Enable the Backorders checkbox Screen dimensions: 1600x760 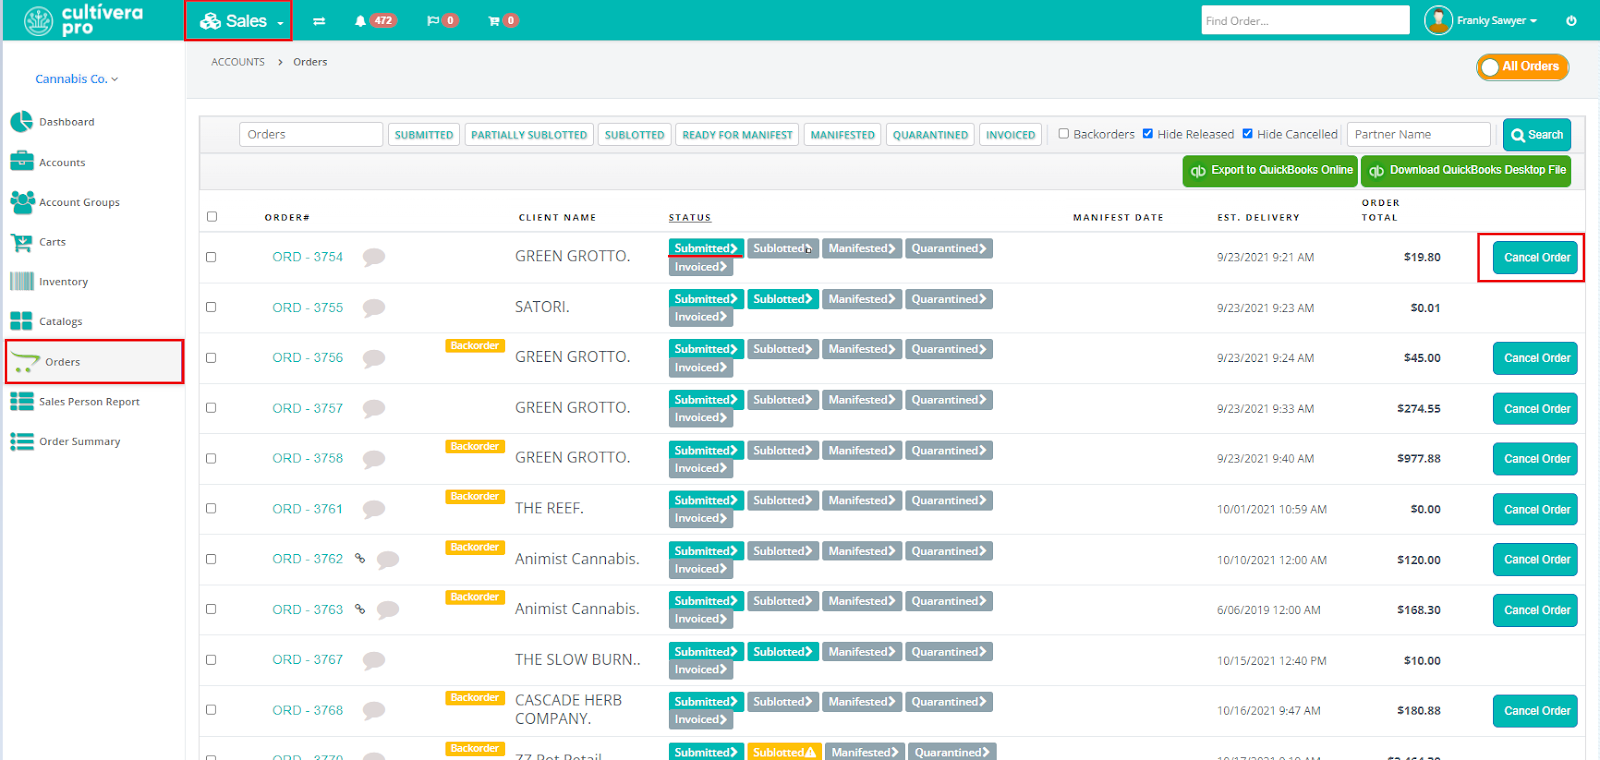(1064, 134)
